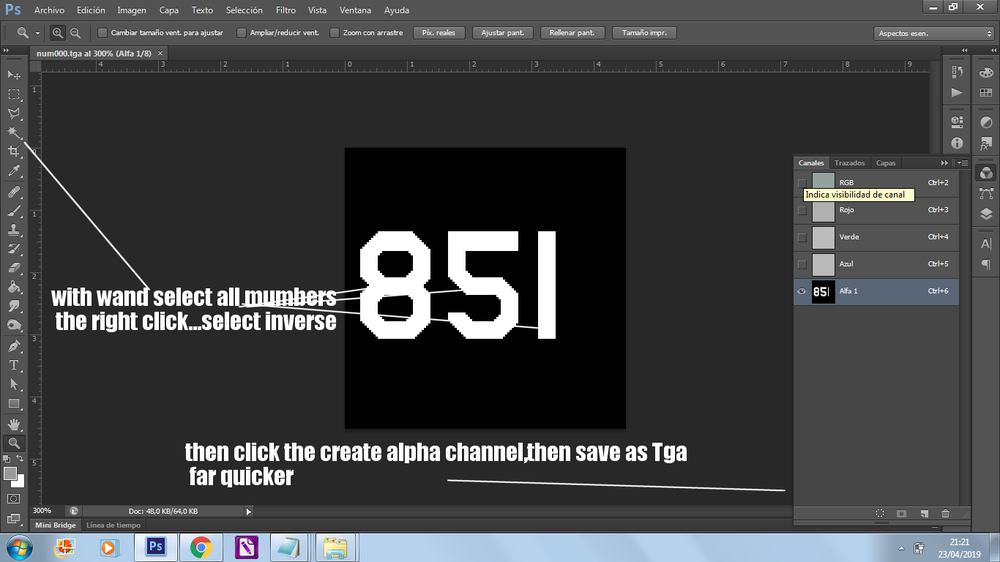The image size is (1000, 562).
Task: Open the tool preset picker dropdown
Action: [37, 33]
